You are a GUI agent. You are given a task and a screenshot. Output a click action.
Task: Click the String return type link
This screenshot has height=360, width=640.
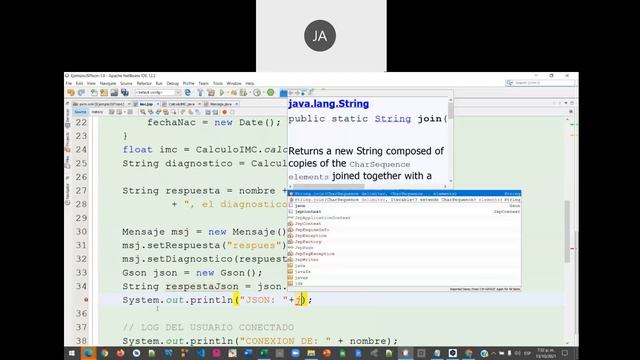click(x=393, y=119)
